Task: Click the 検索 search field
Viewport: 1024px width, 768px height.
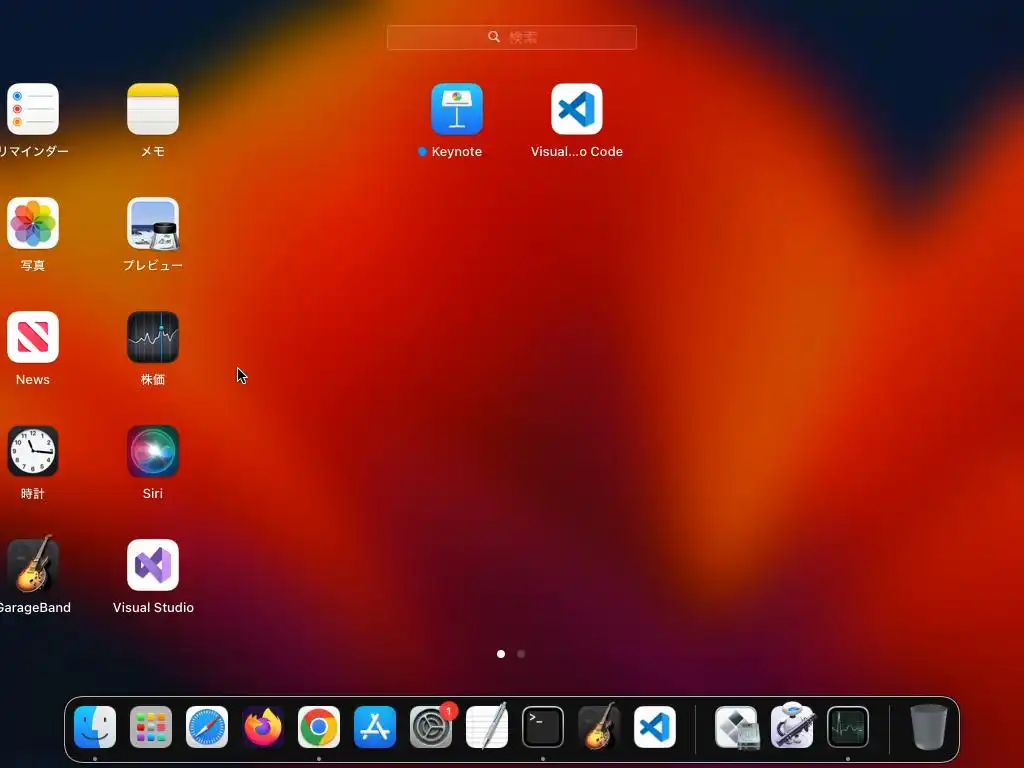Action: 511,37
